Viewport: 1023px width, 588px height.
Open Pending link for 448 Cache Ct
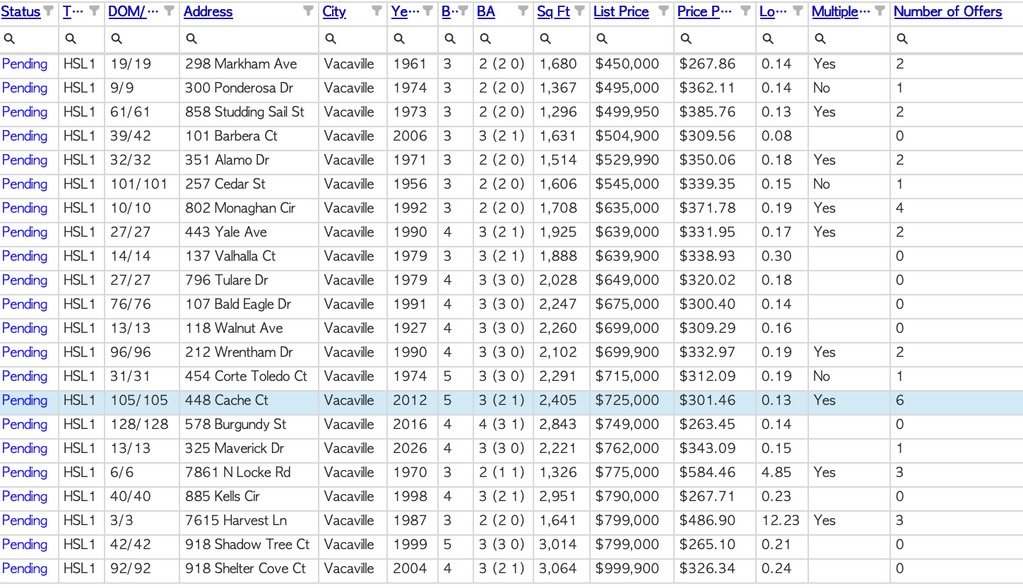tap(25, 400)
